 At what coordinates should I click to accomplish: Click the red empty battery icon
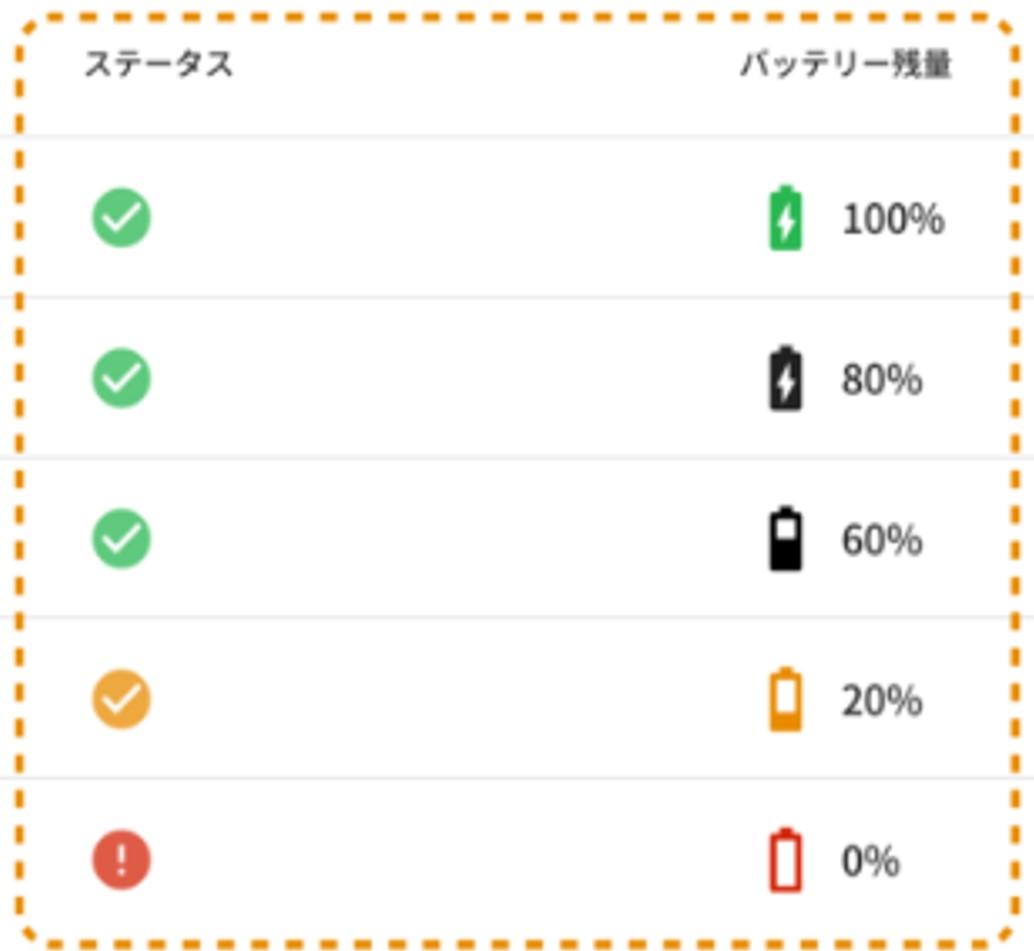(786, 859)
